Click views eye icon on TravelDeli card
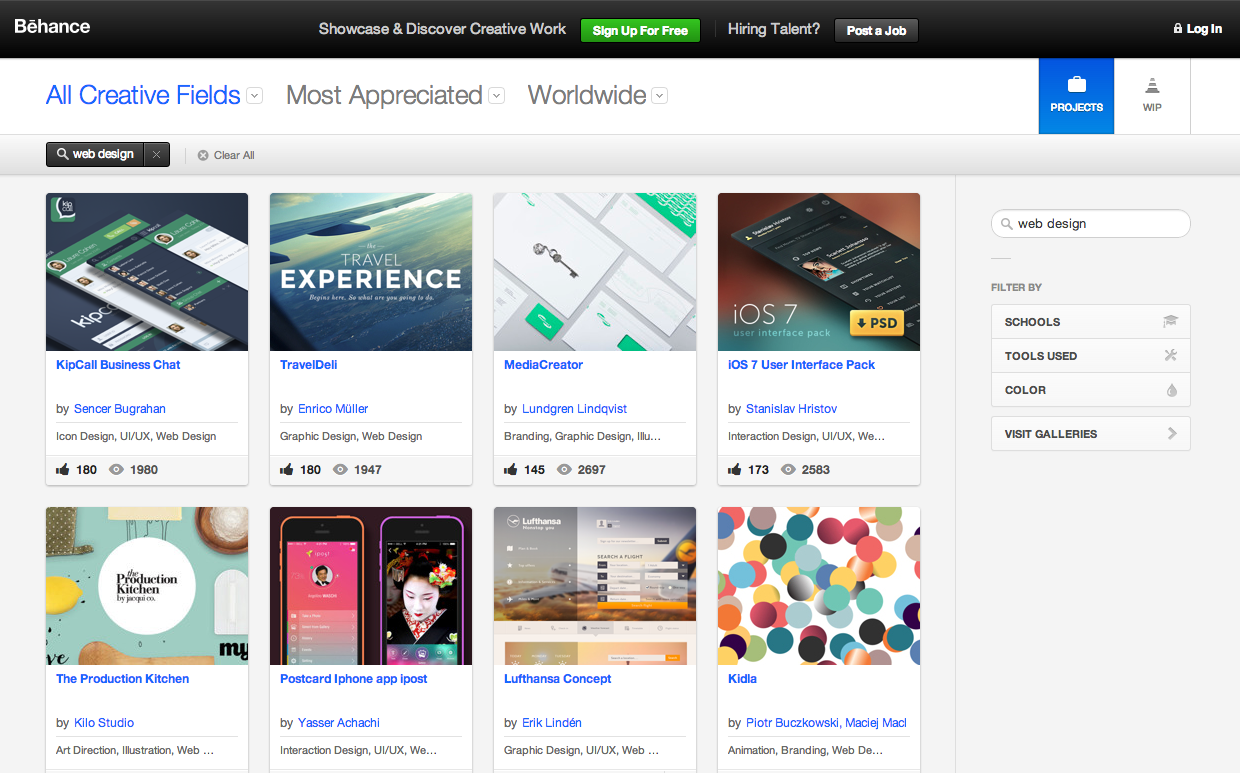Screen dimensions: 1240x773 point(340,469)
